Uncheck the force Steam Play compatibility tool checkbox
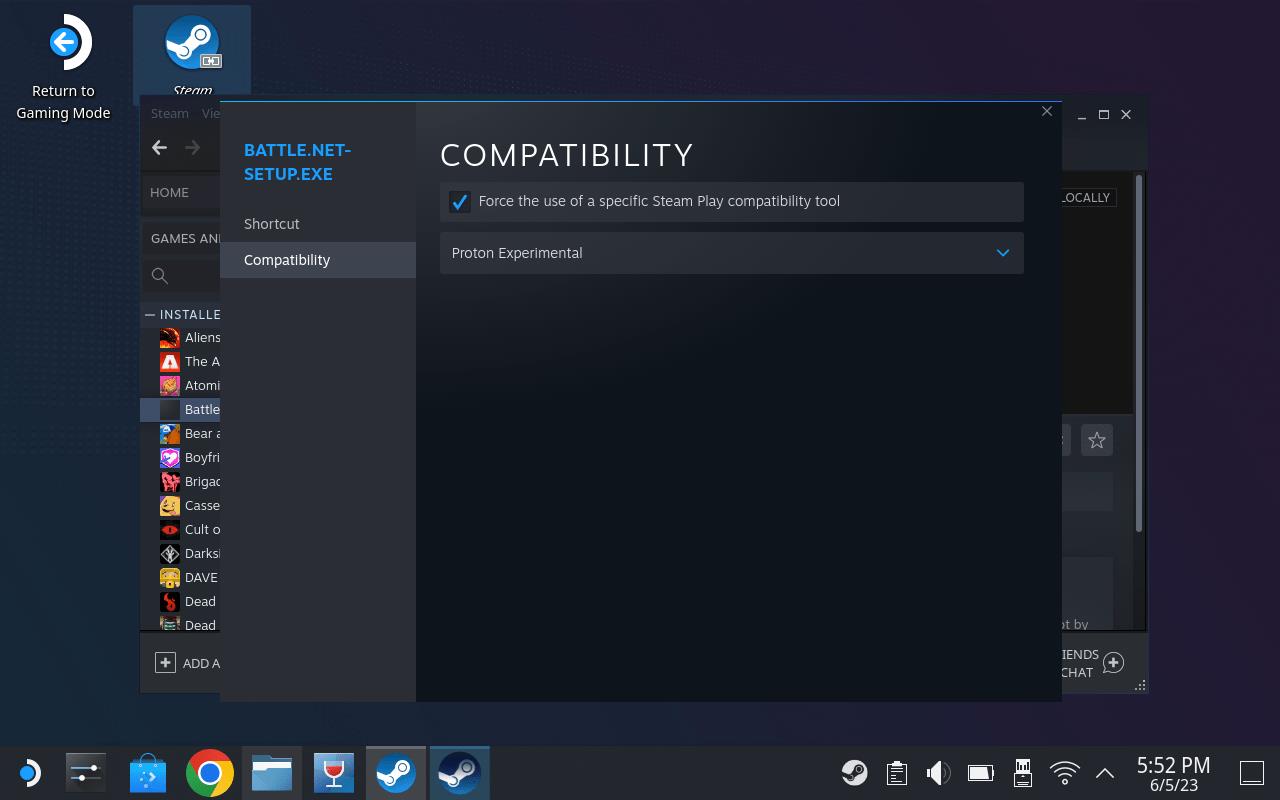 (460, 202)
